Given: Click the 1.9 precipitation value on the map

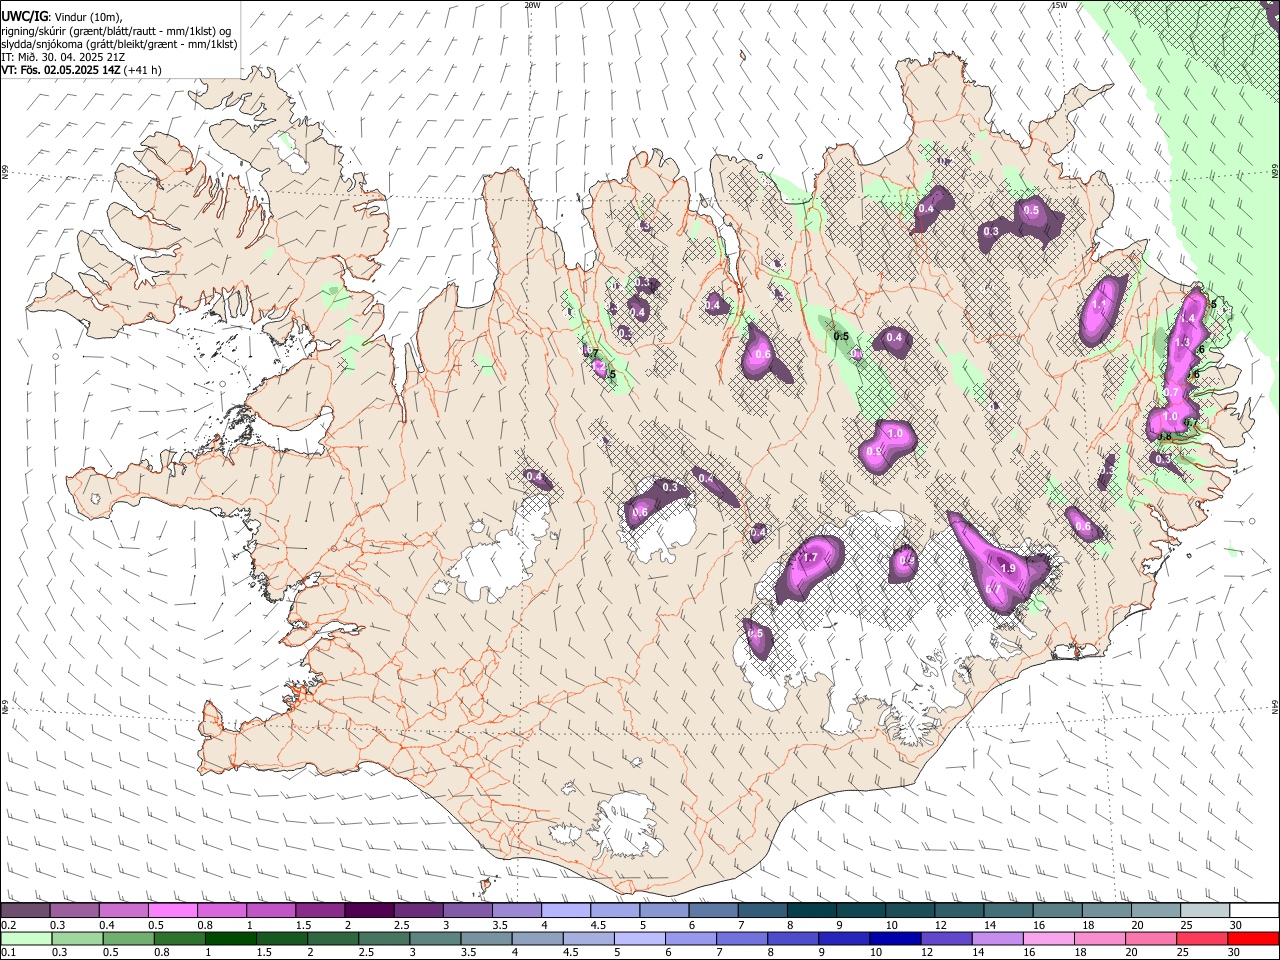Looking at the screenshot, I should pyautogui.click(x=1008, y=568).
